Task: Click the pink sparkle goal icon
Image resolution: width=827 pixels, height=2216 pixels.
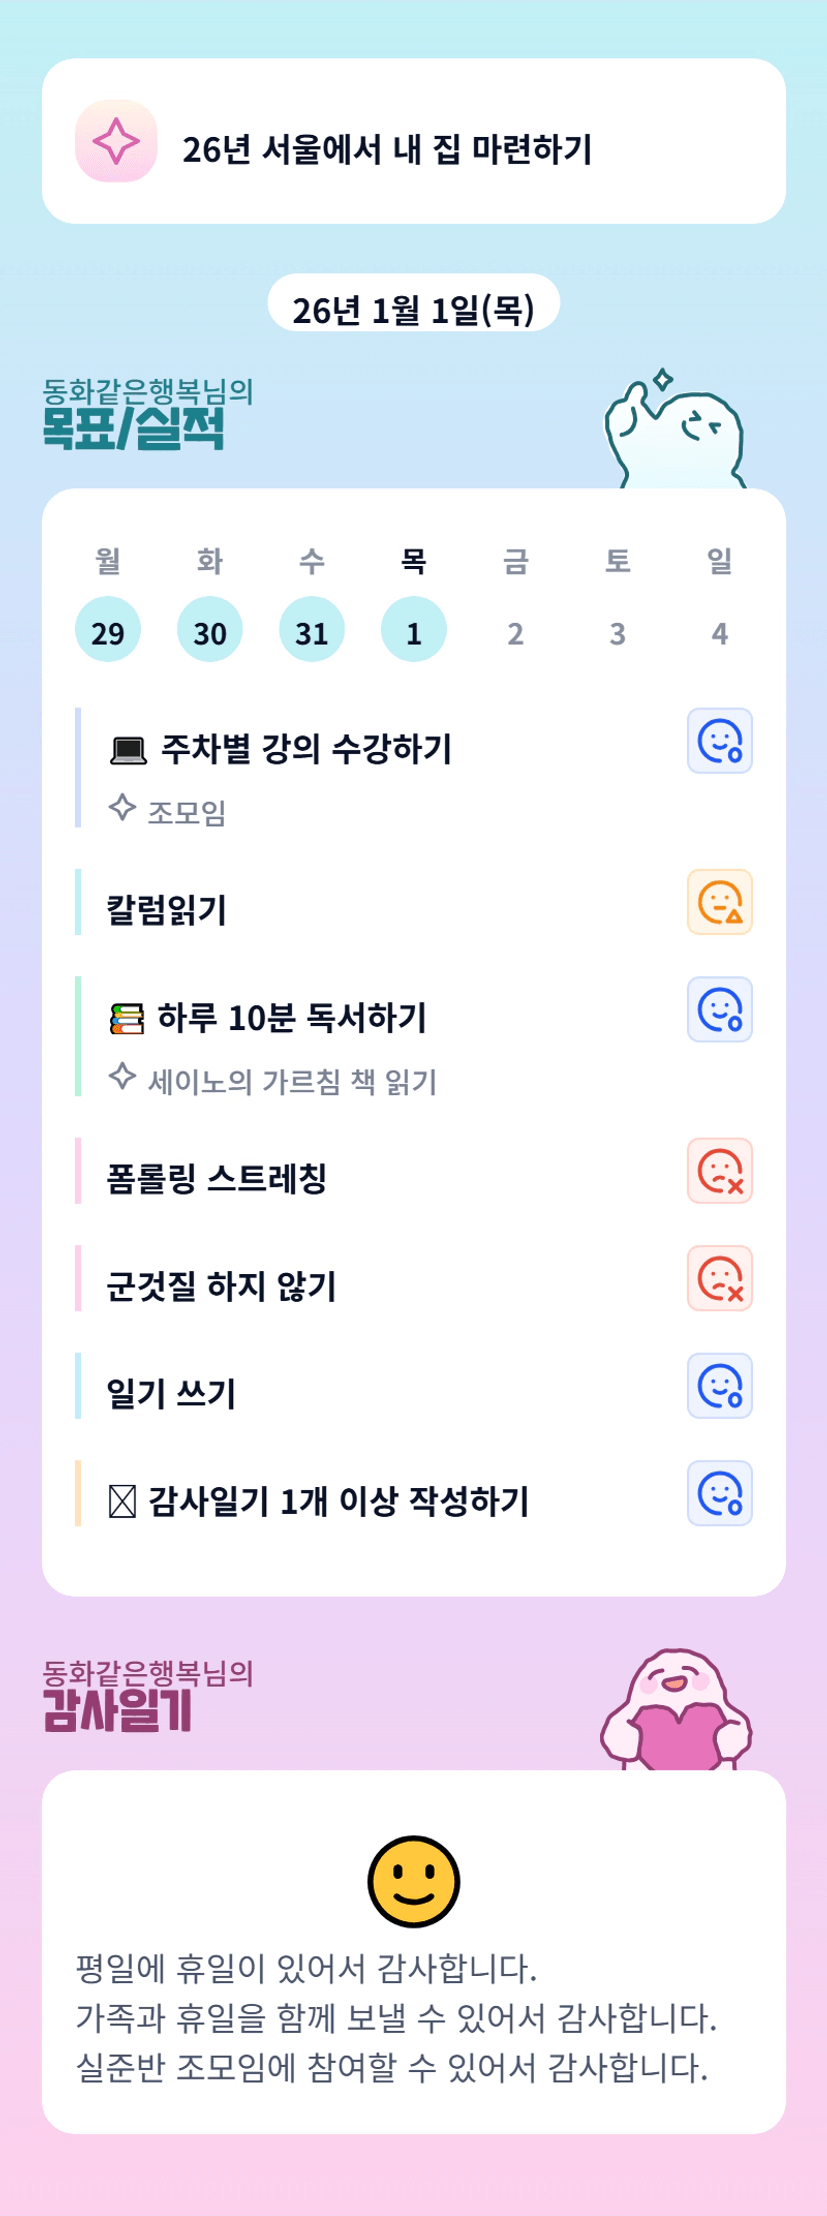Action: 116,141
